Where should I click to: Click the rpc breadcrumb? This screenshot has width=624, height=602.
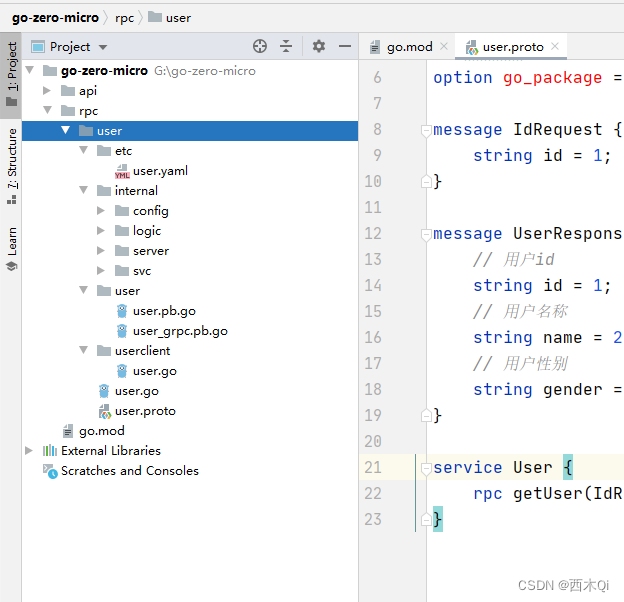tap(125, 18)
